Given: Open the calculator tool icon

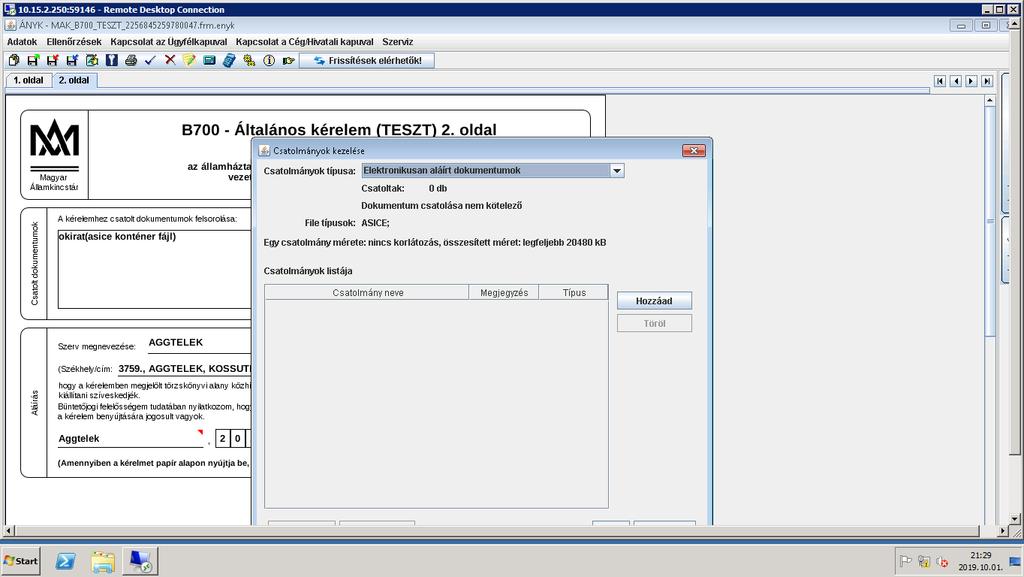Looking at the screenshot, I should (x=229, y=61).
